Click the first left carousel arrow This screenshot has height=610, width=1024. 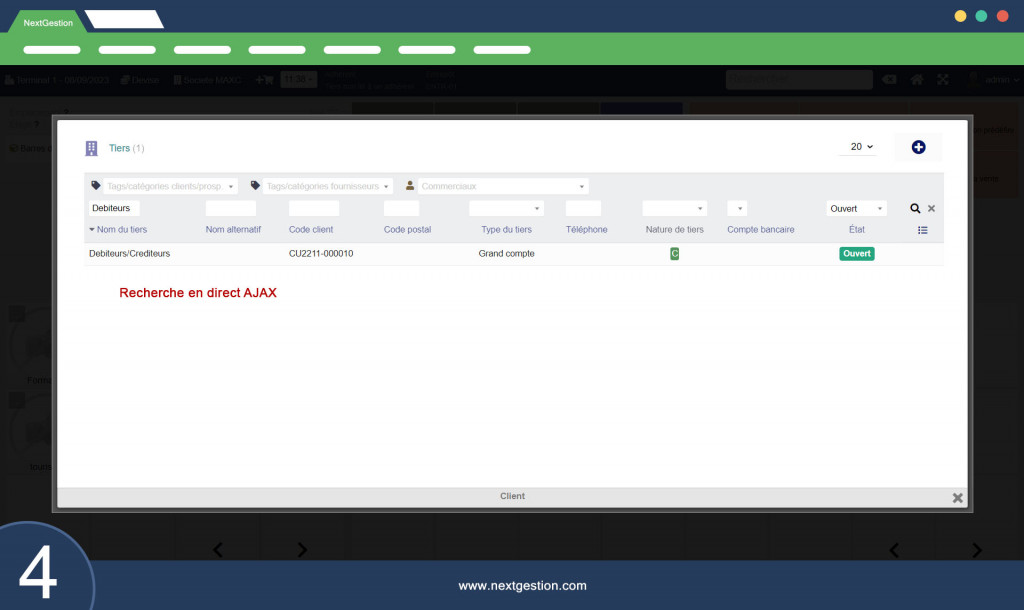pyautogui.click(x=218, y=550)
